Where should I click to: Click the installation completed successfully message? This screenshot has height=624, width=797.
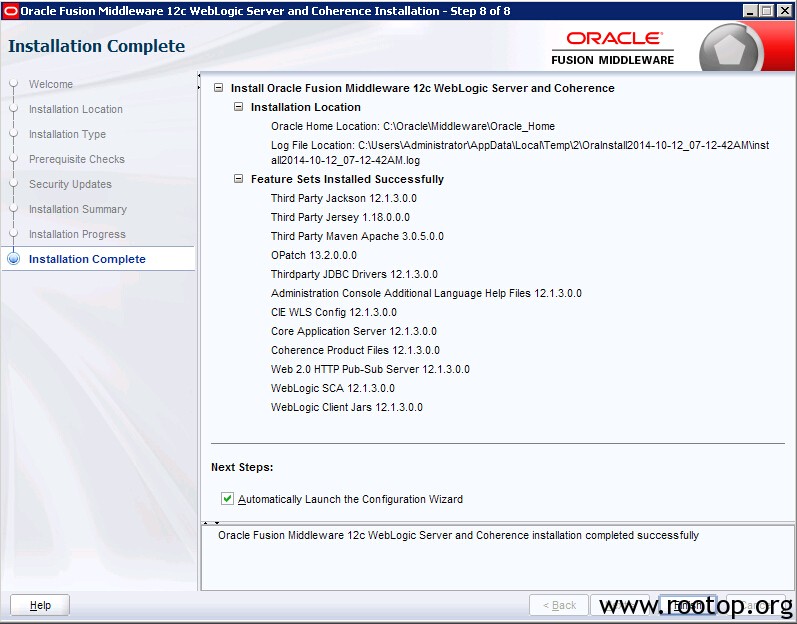click(458, 535)
